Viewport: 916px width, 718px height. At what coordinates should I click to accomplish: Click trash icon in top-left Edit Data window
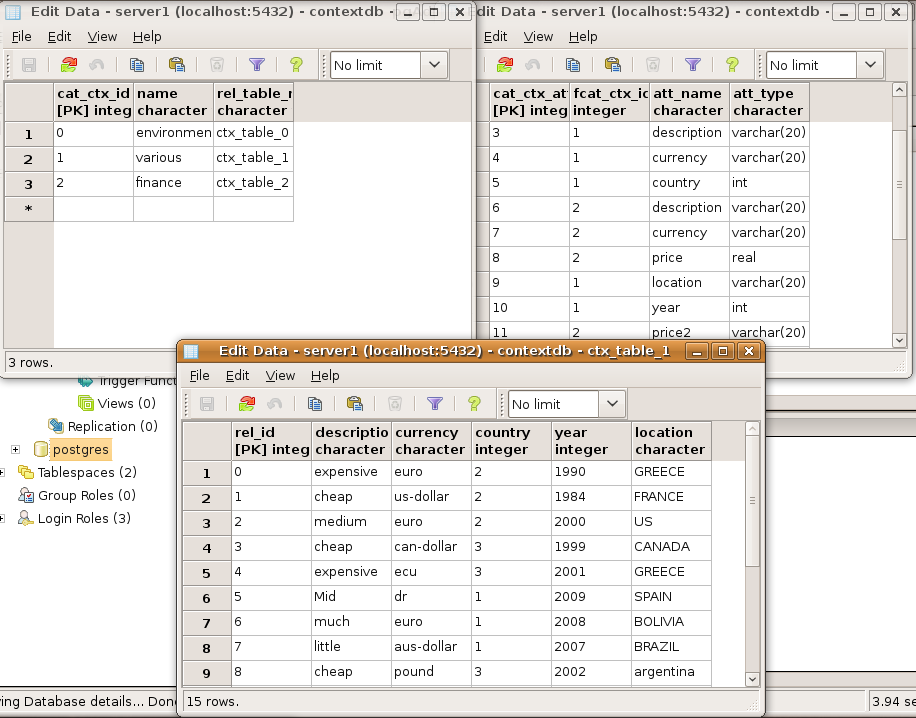(x=217, y=65)
